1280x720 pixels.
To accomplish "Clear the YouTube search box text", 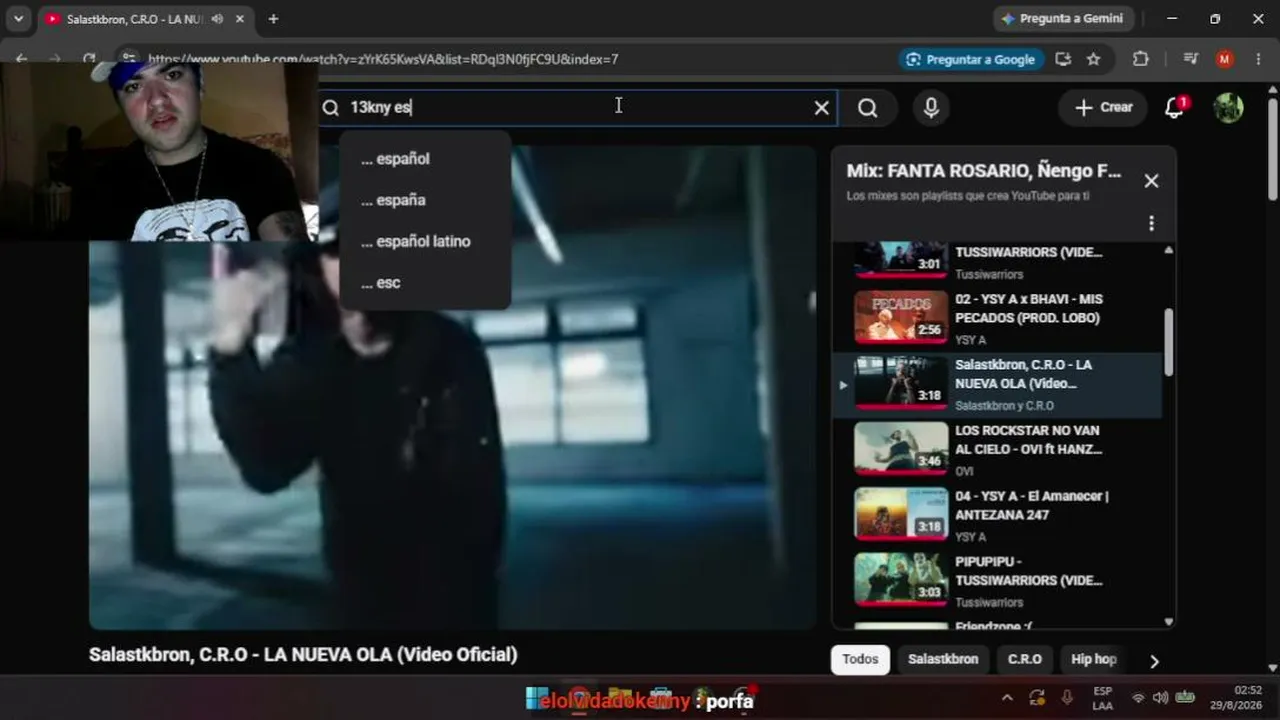I will (821, 108).
